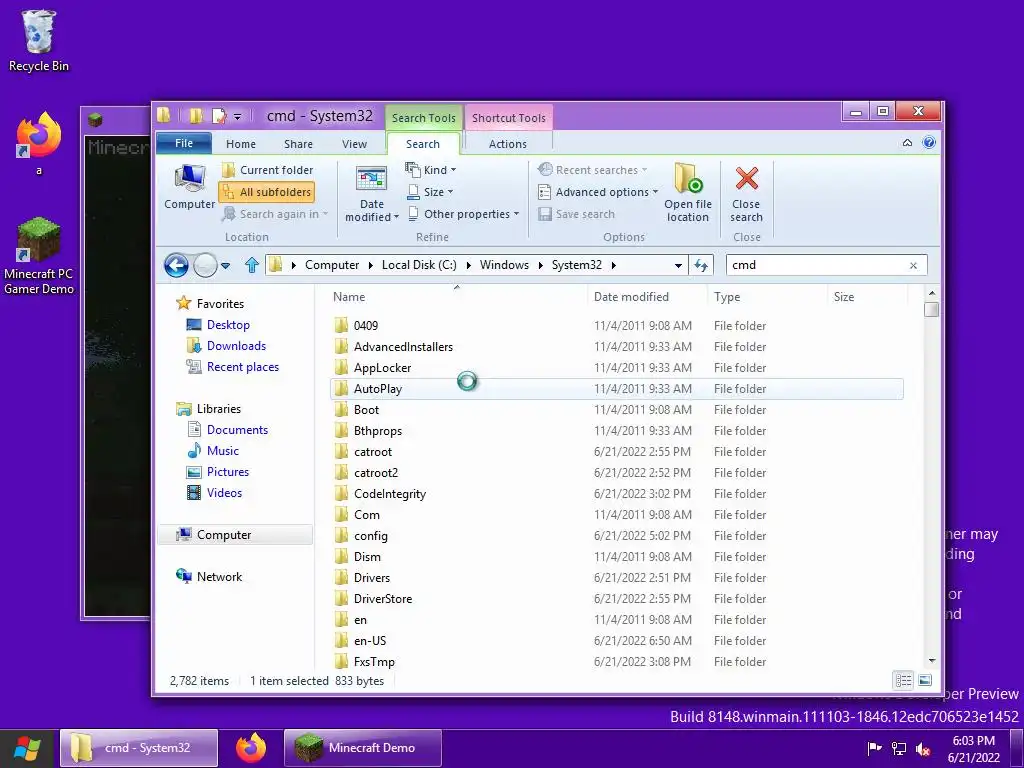Switch to Minecraft Demo taskbar button

tap(362, 748)
